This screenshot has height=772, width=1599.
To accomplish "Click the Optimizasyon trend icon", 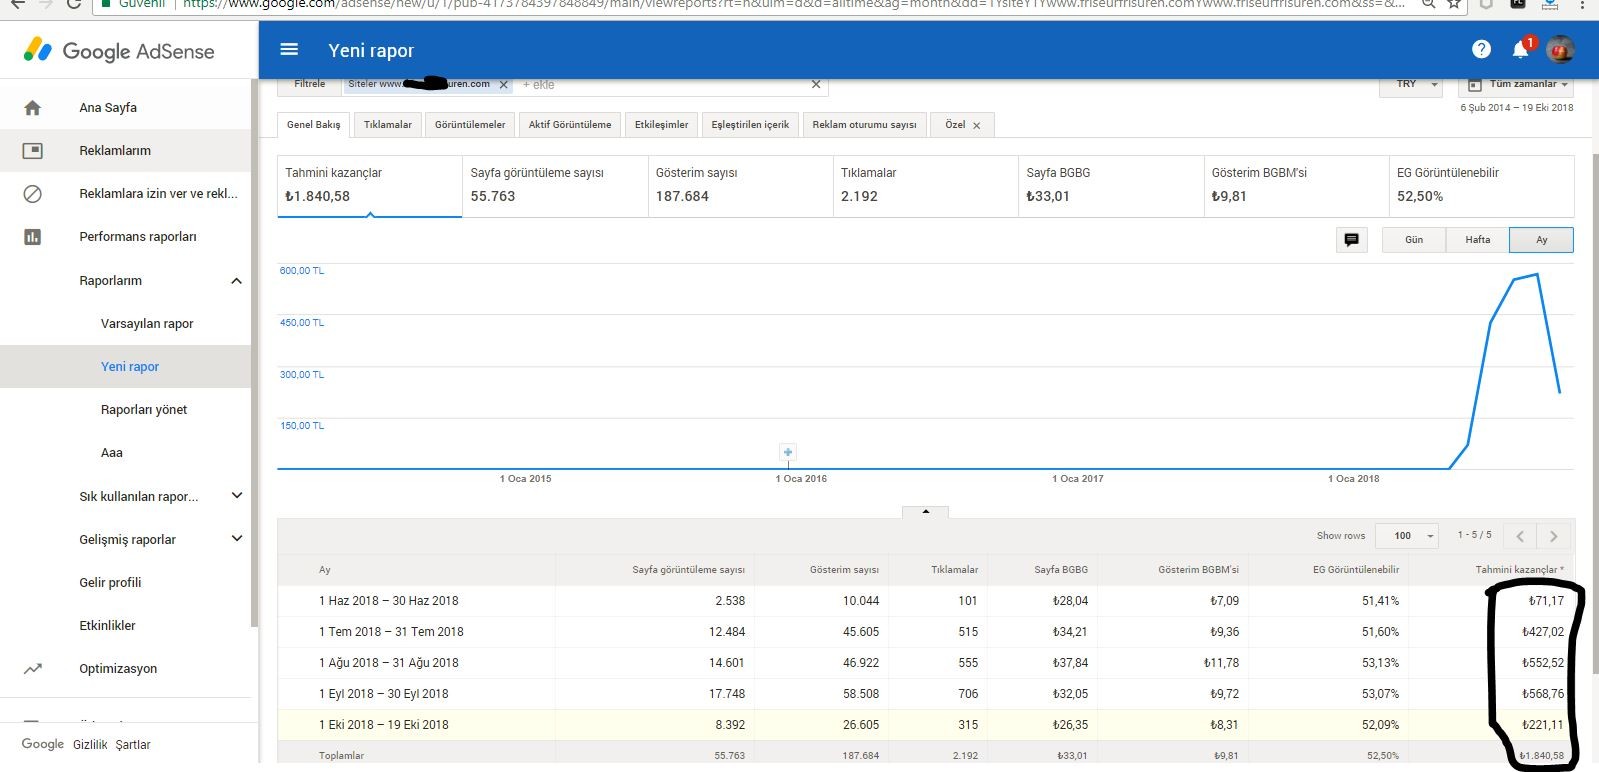I will coord(33,669).
